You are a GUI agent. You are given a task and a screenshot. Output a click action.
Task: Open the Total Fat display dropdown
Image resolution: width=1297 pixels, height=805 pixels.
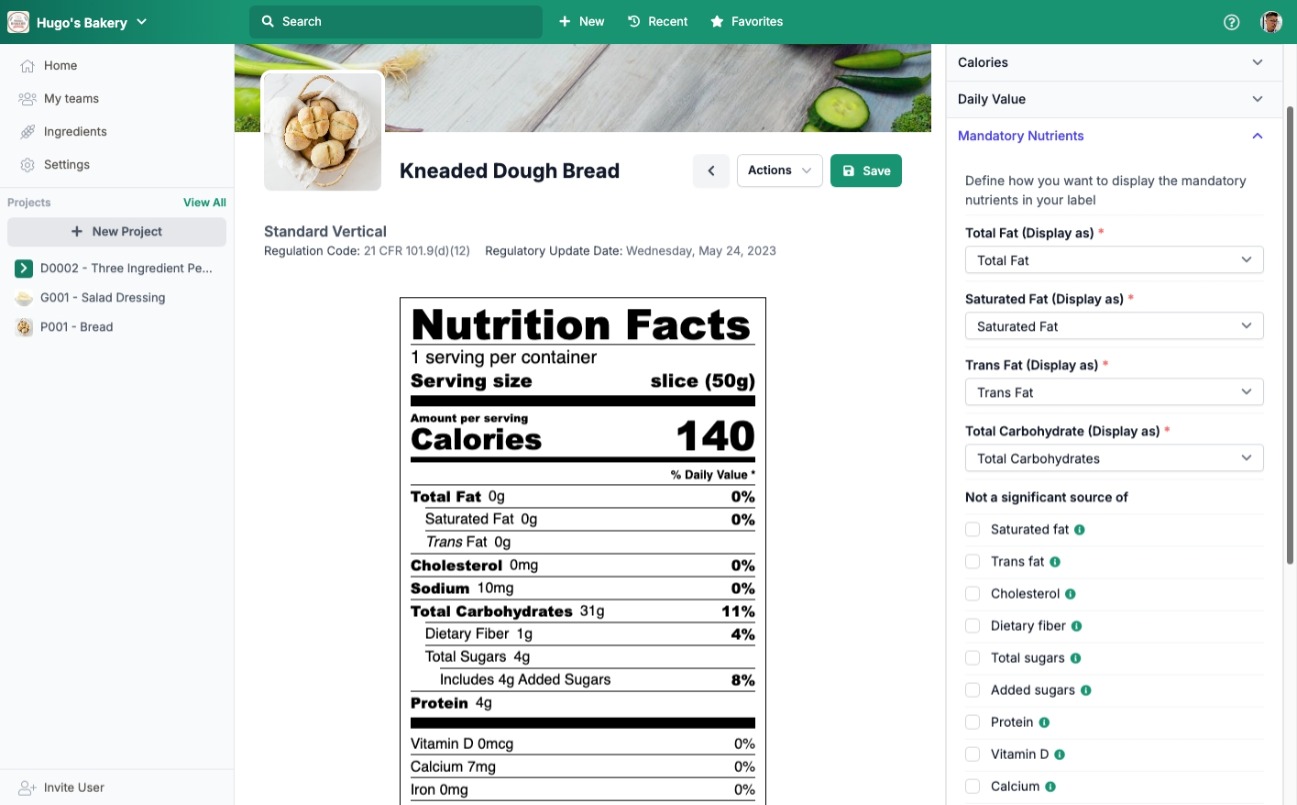(1113, 259)
